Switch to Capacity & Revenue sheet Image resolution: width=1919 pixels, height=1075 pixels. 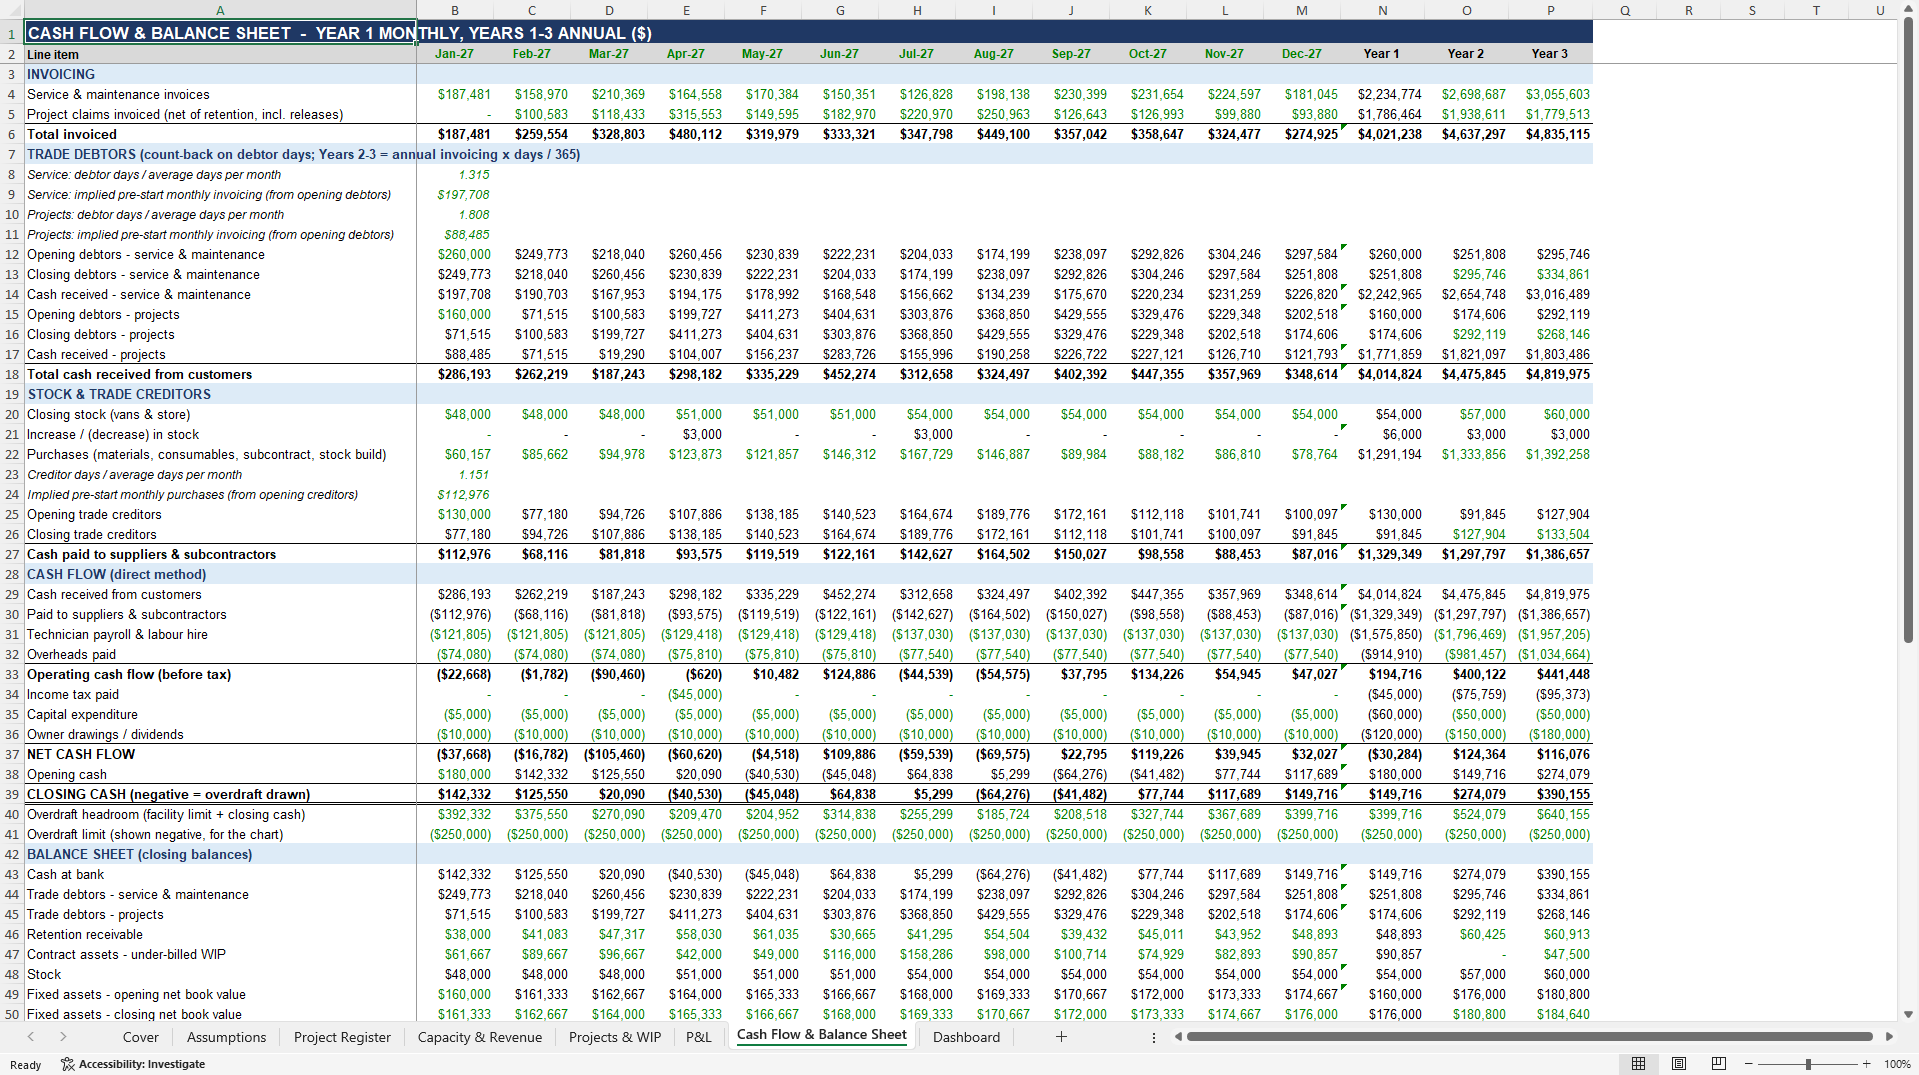(480, 1037)
